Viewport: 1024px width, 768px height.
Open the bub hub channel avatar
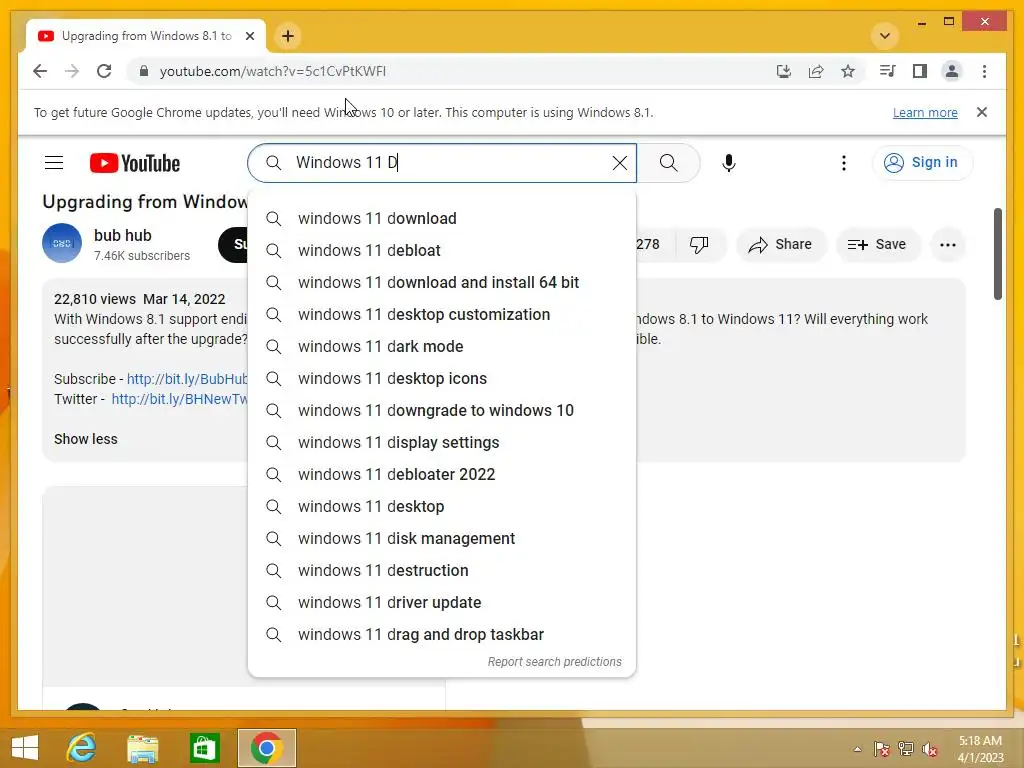pos(62,243)
